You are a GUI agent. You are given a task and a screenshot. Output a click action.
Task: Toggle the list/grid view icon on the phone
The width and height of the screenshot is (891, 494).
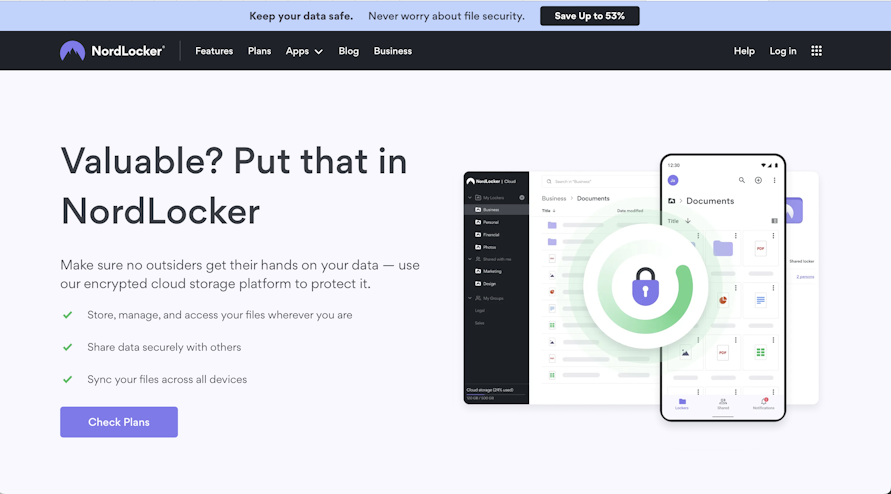(x=774, y=221)
